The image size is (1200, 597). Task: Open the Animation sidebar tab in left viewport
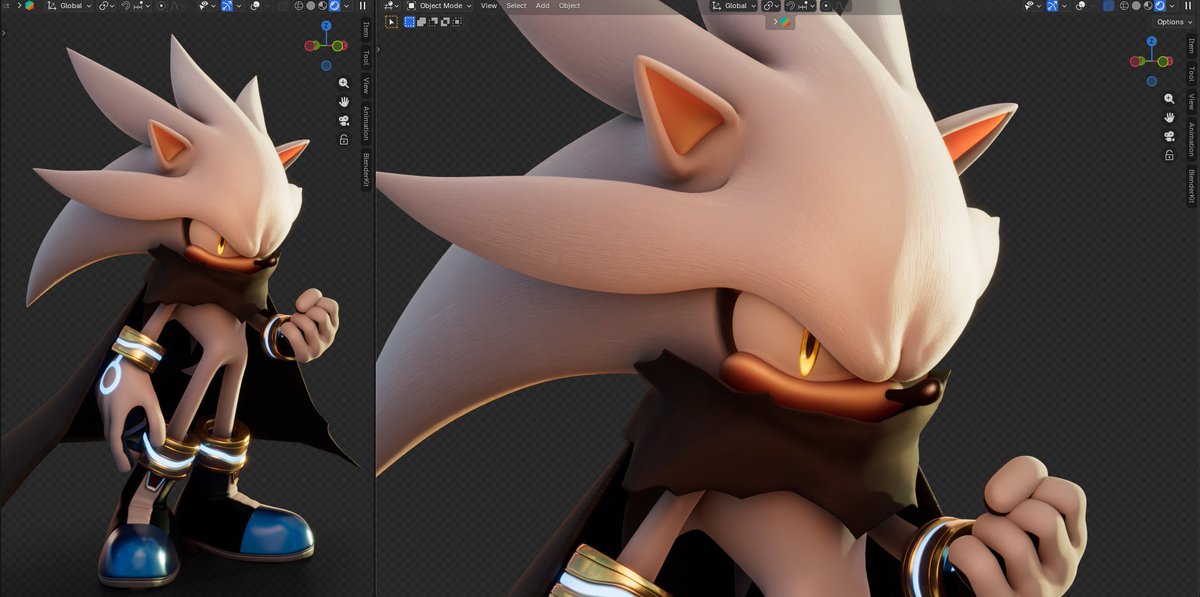pos(366,124)
